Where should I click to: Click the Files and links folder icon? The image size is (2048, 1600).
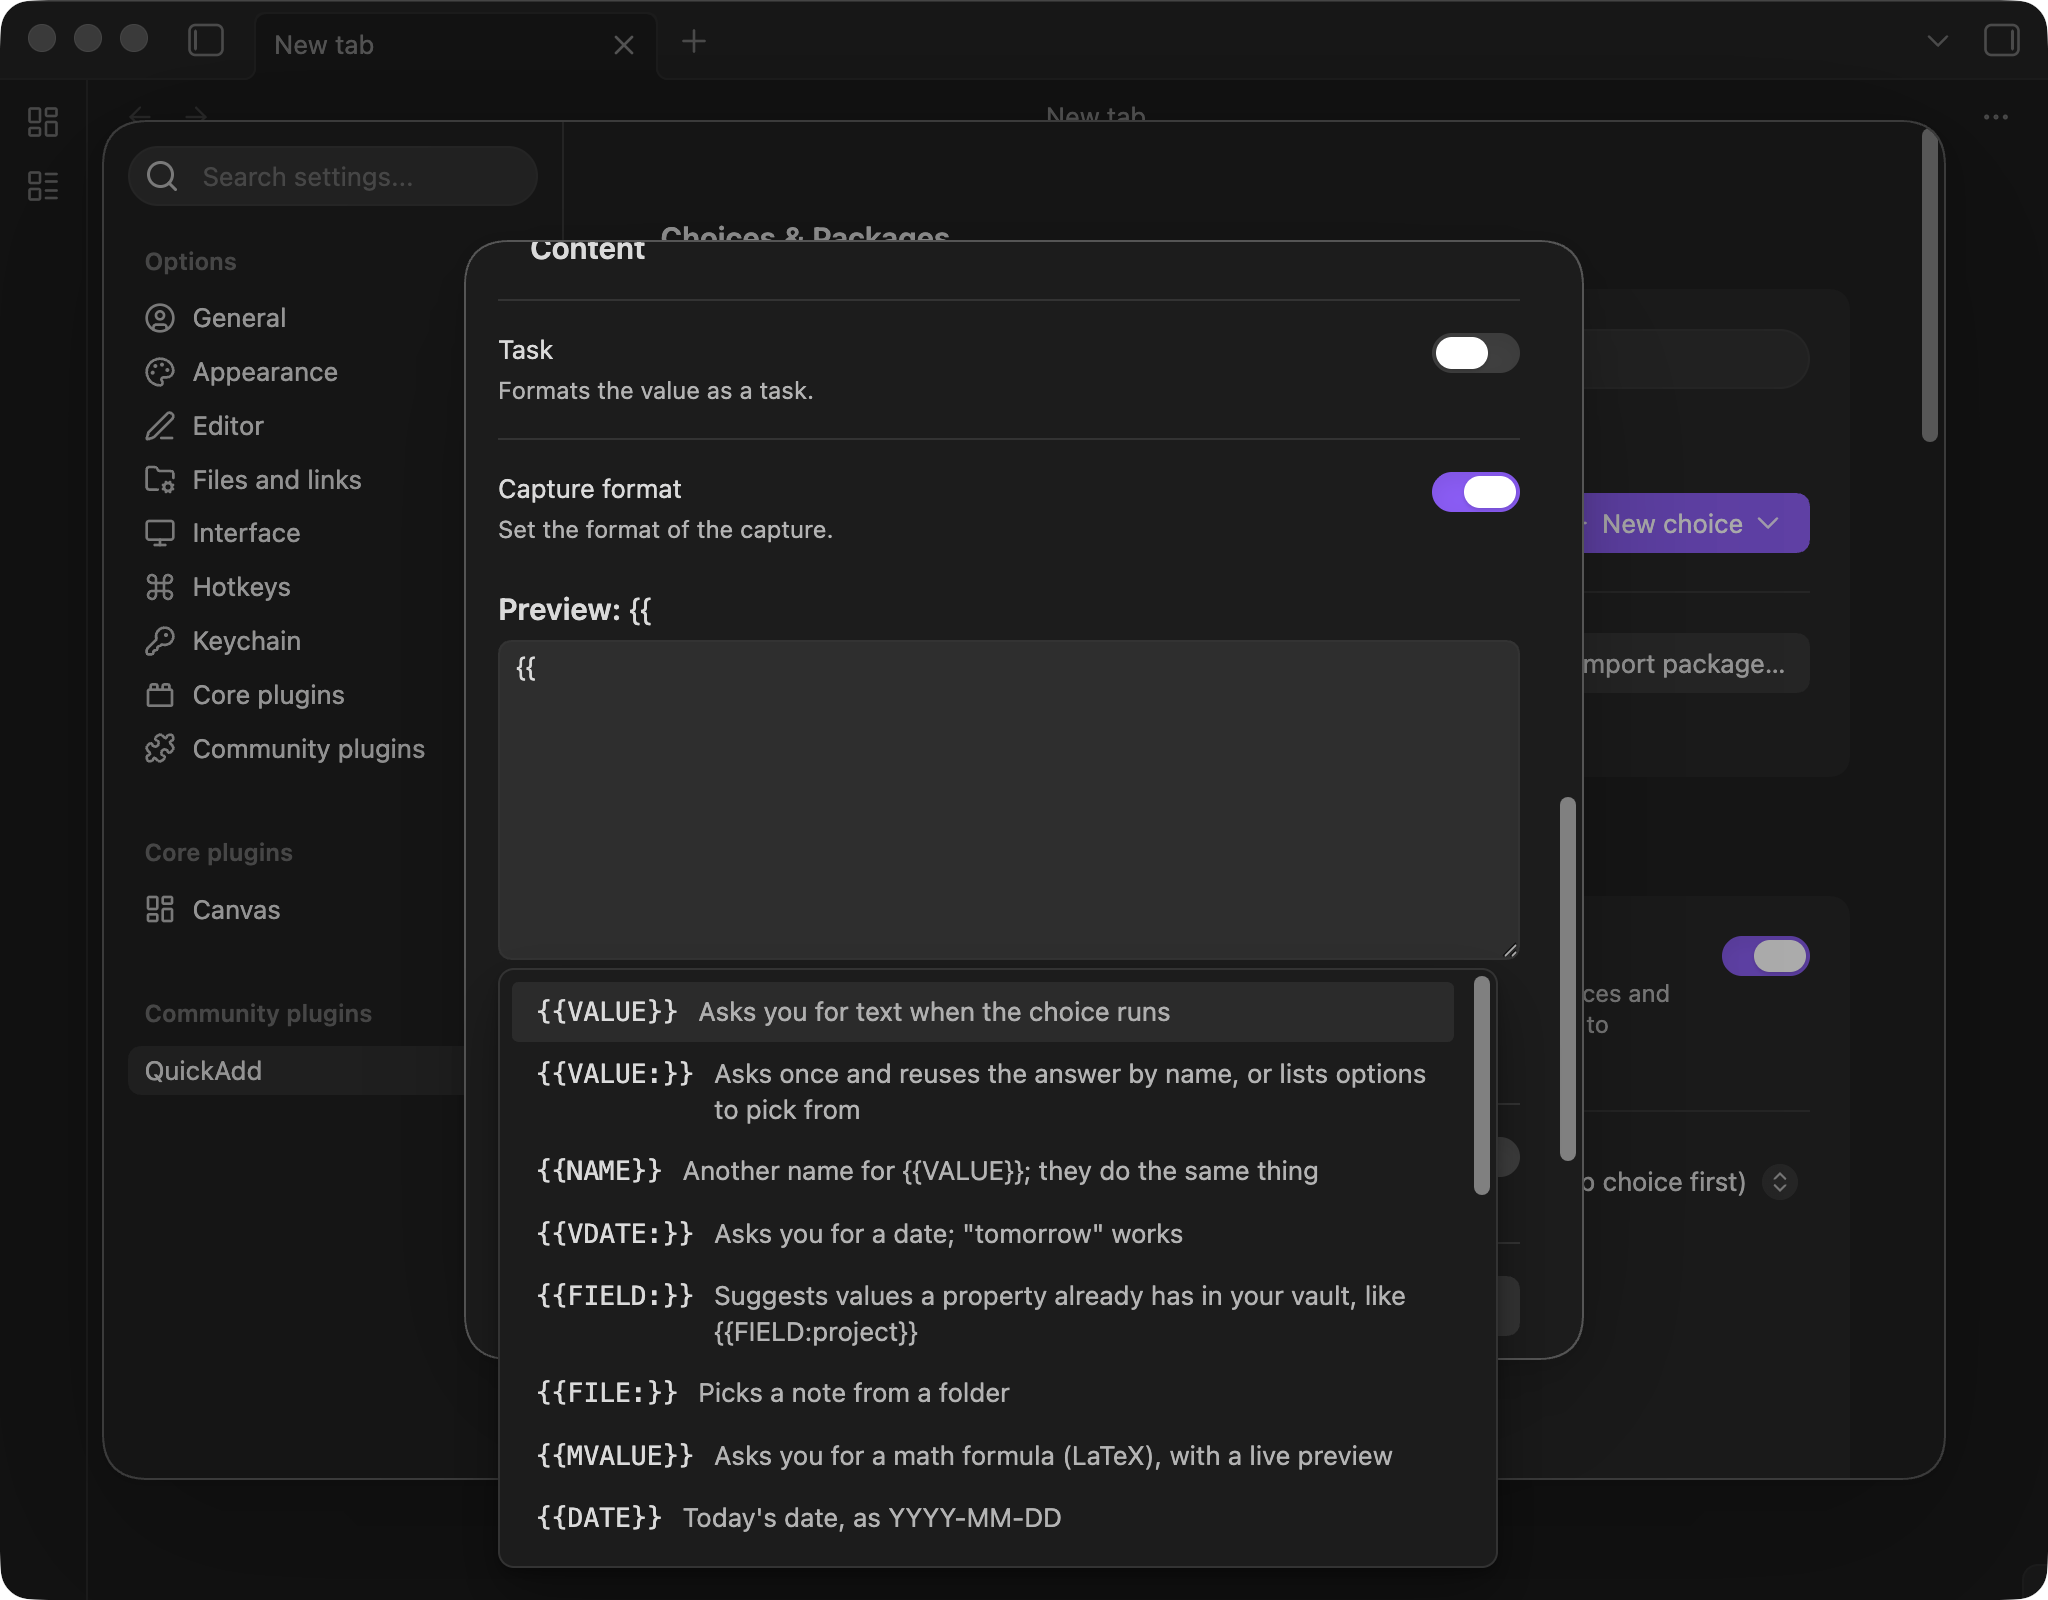(x=160, y=480)
